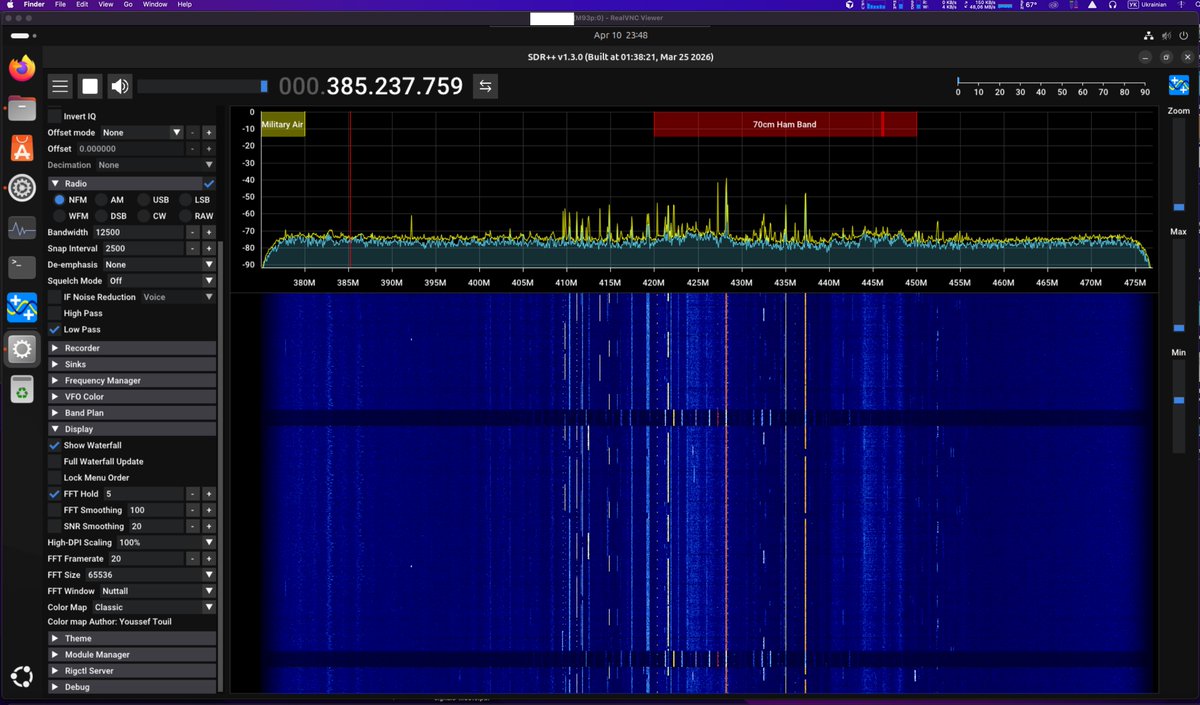Expand the Recorder section
This screenshot has width=1200, height=705.
pos(132,348)
